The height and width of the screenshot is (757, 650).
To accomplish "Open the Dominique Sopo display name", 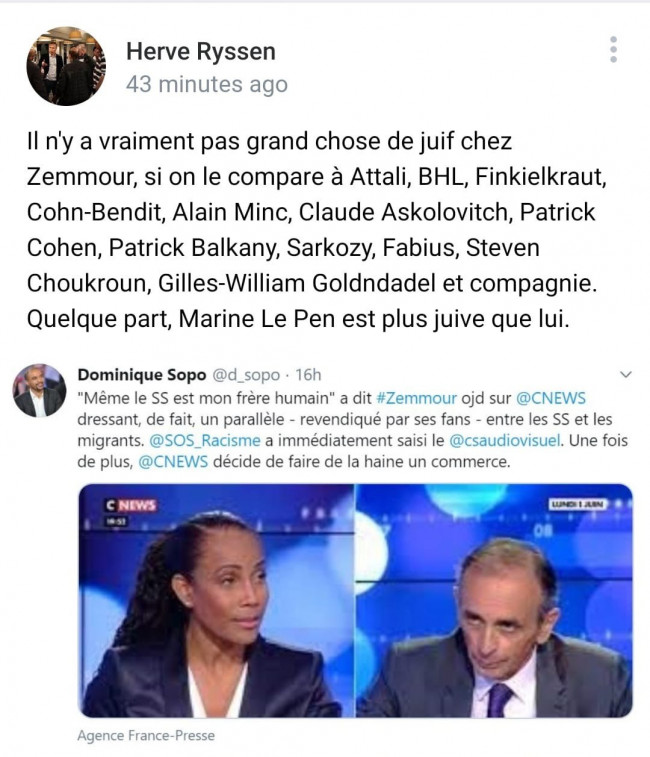I will pyautogui.click(x=142, y=375).
